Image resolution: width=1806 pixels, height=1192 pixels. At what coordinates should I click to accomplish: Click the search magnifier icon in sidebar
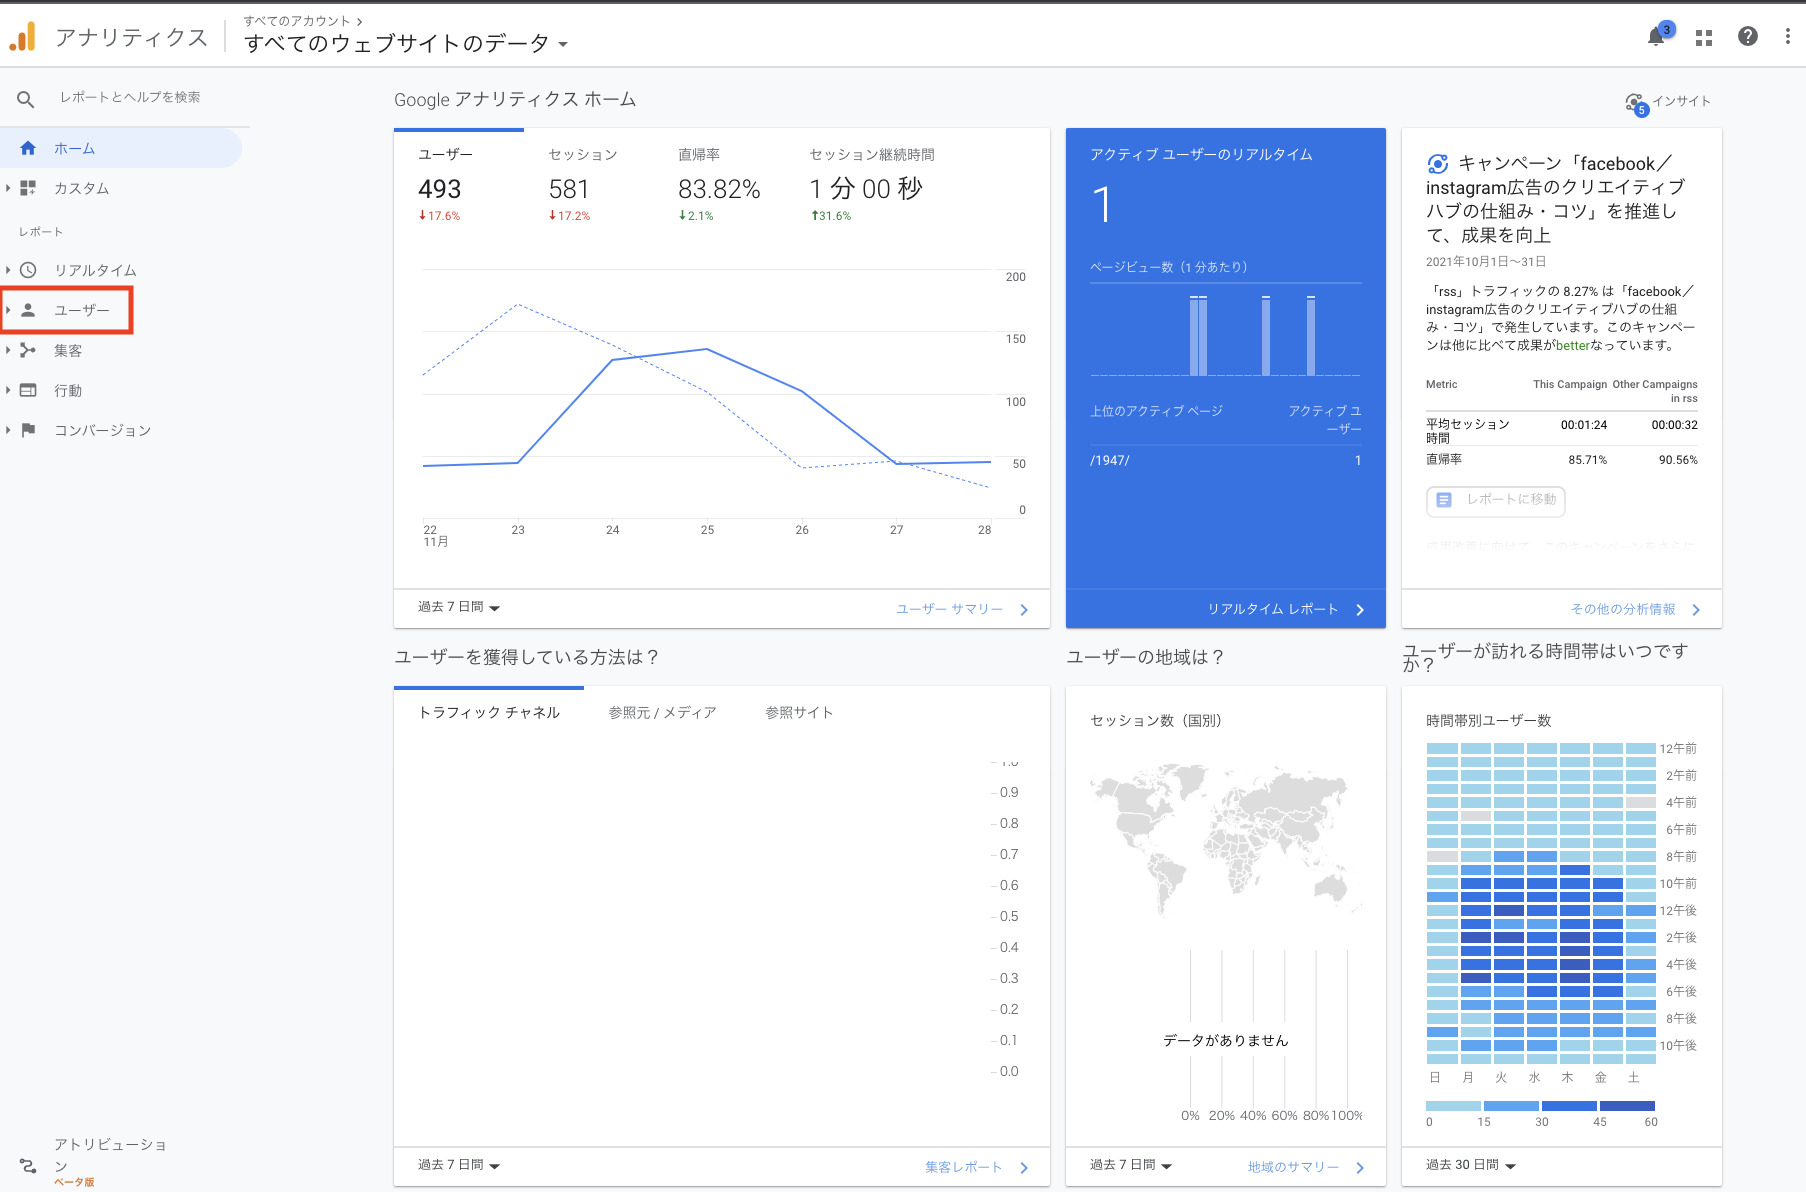click(26, 98)
